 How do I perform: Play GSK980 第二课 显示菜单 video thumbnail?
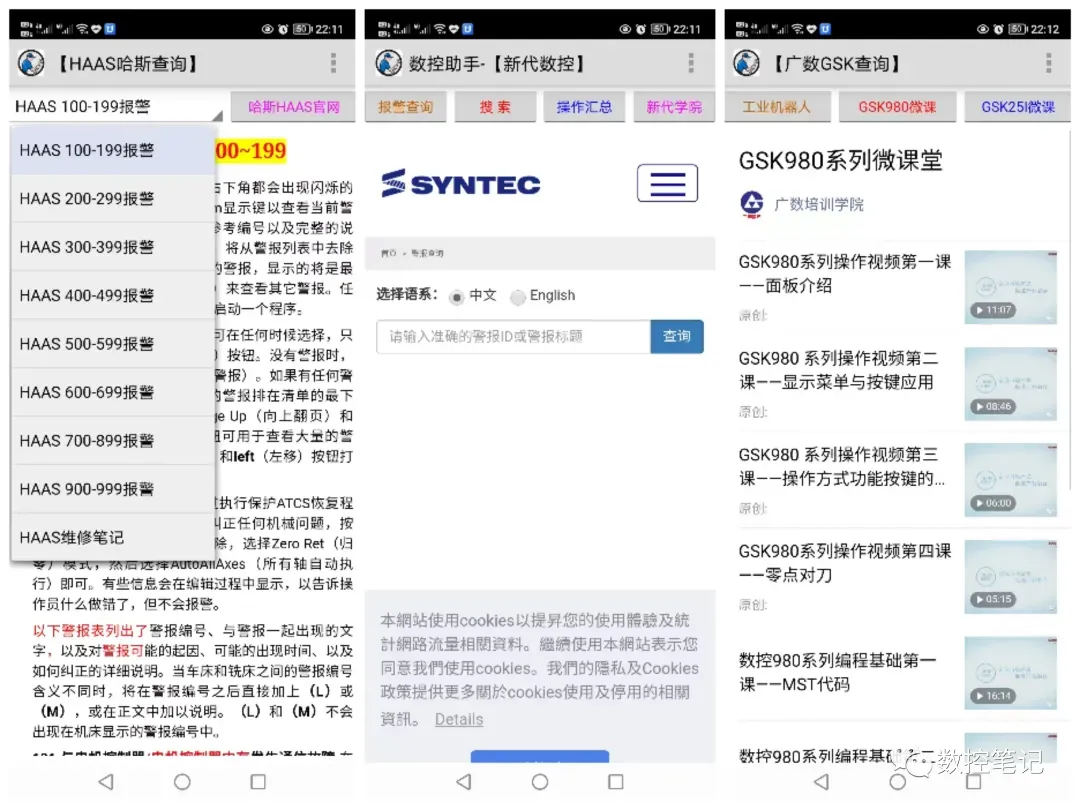tap(1010, 384)
